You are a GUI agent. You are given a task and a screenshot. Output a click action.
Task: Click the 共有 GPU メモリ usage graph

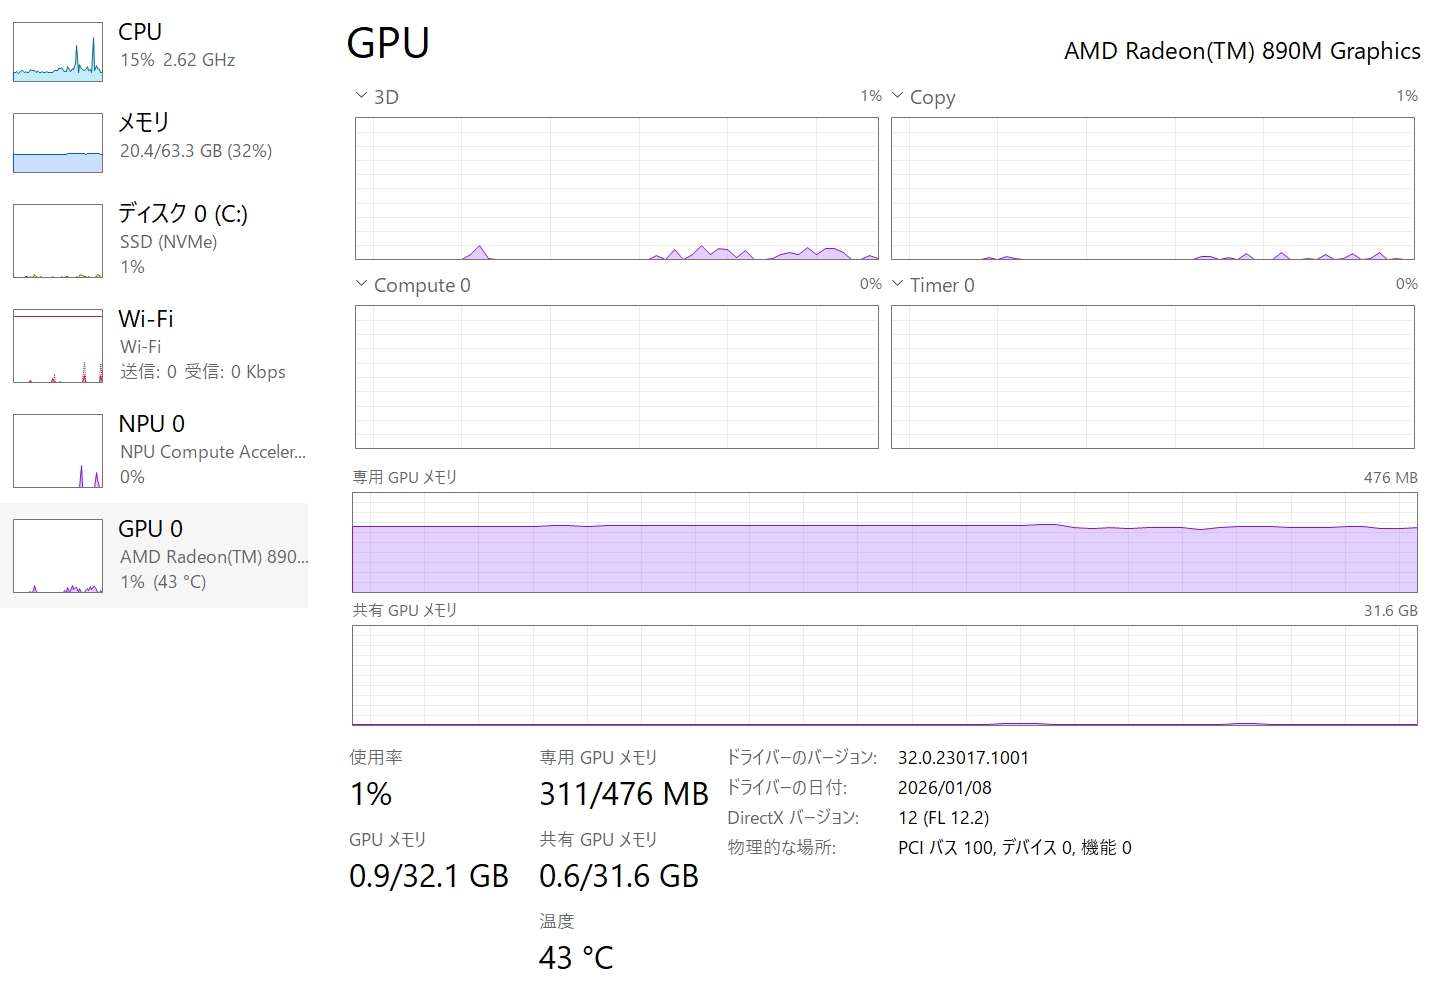884,675
